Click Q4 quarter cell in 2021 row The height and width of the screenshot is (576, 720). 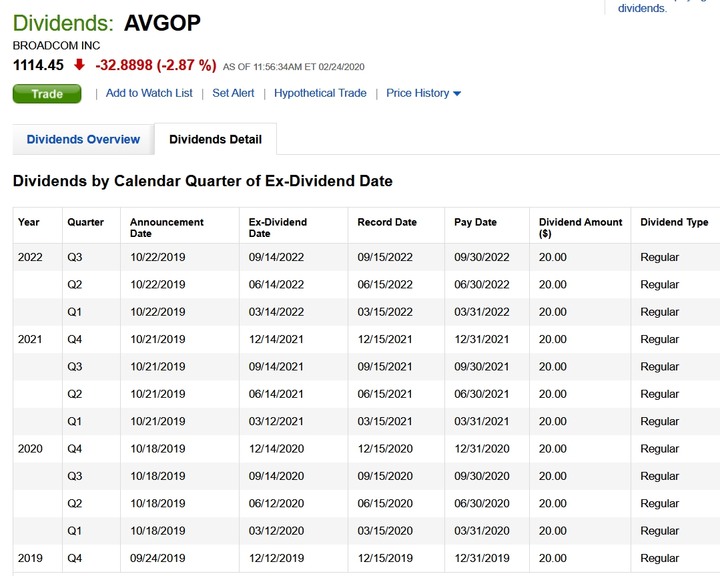pyautogui.click(x=74, y=339)
